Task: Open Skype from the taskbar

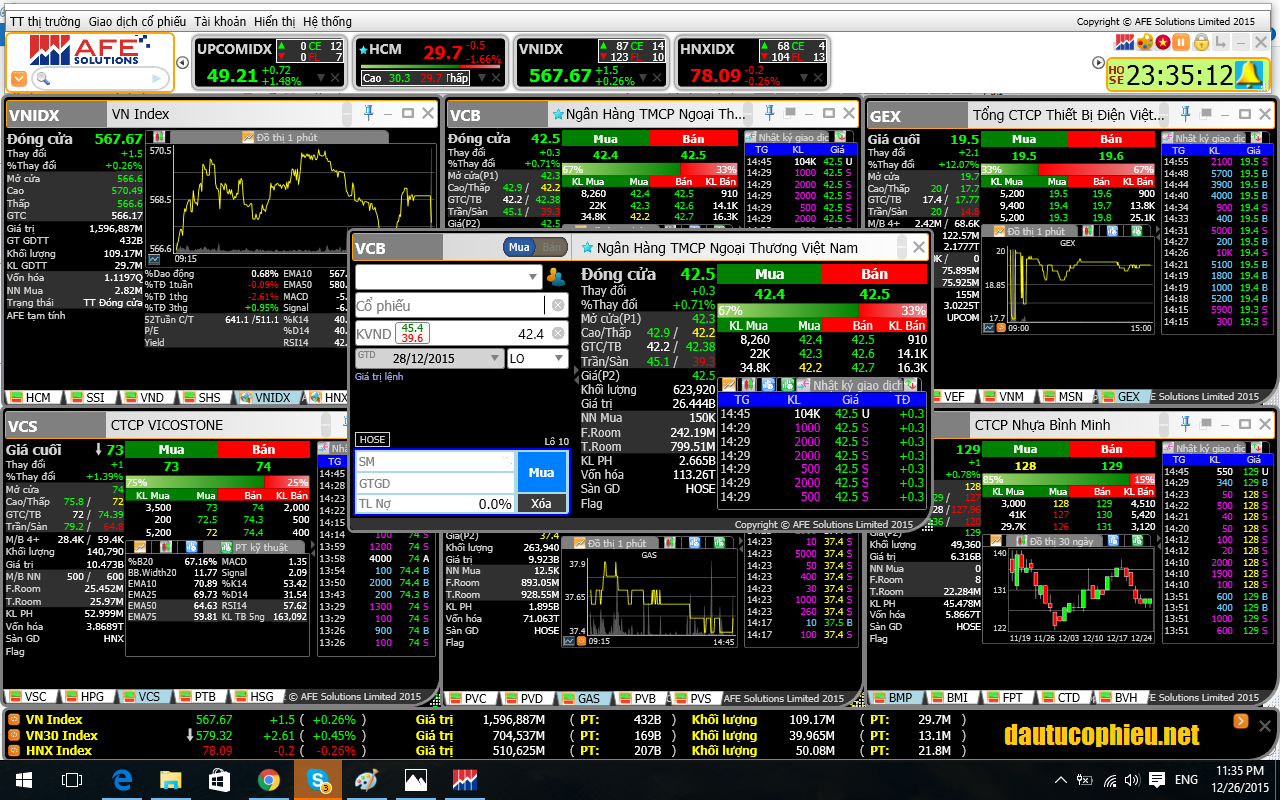Action: click(318, 780)
